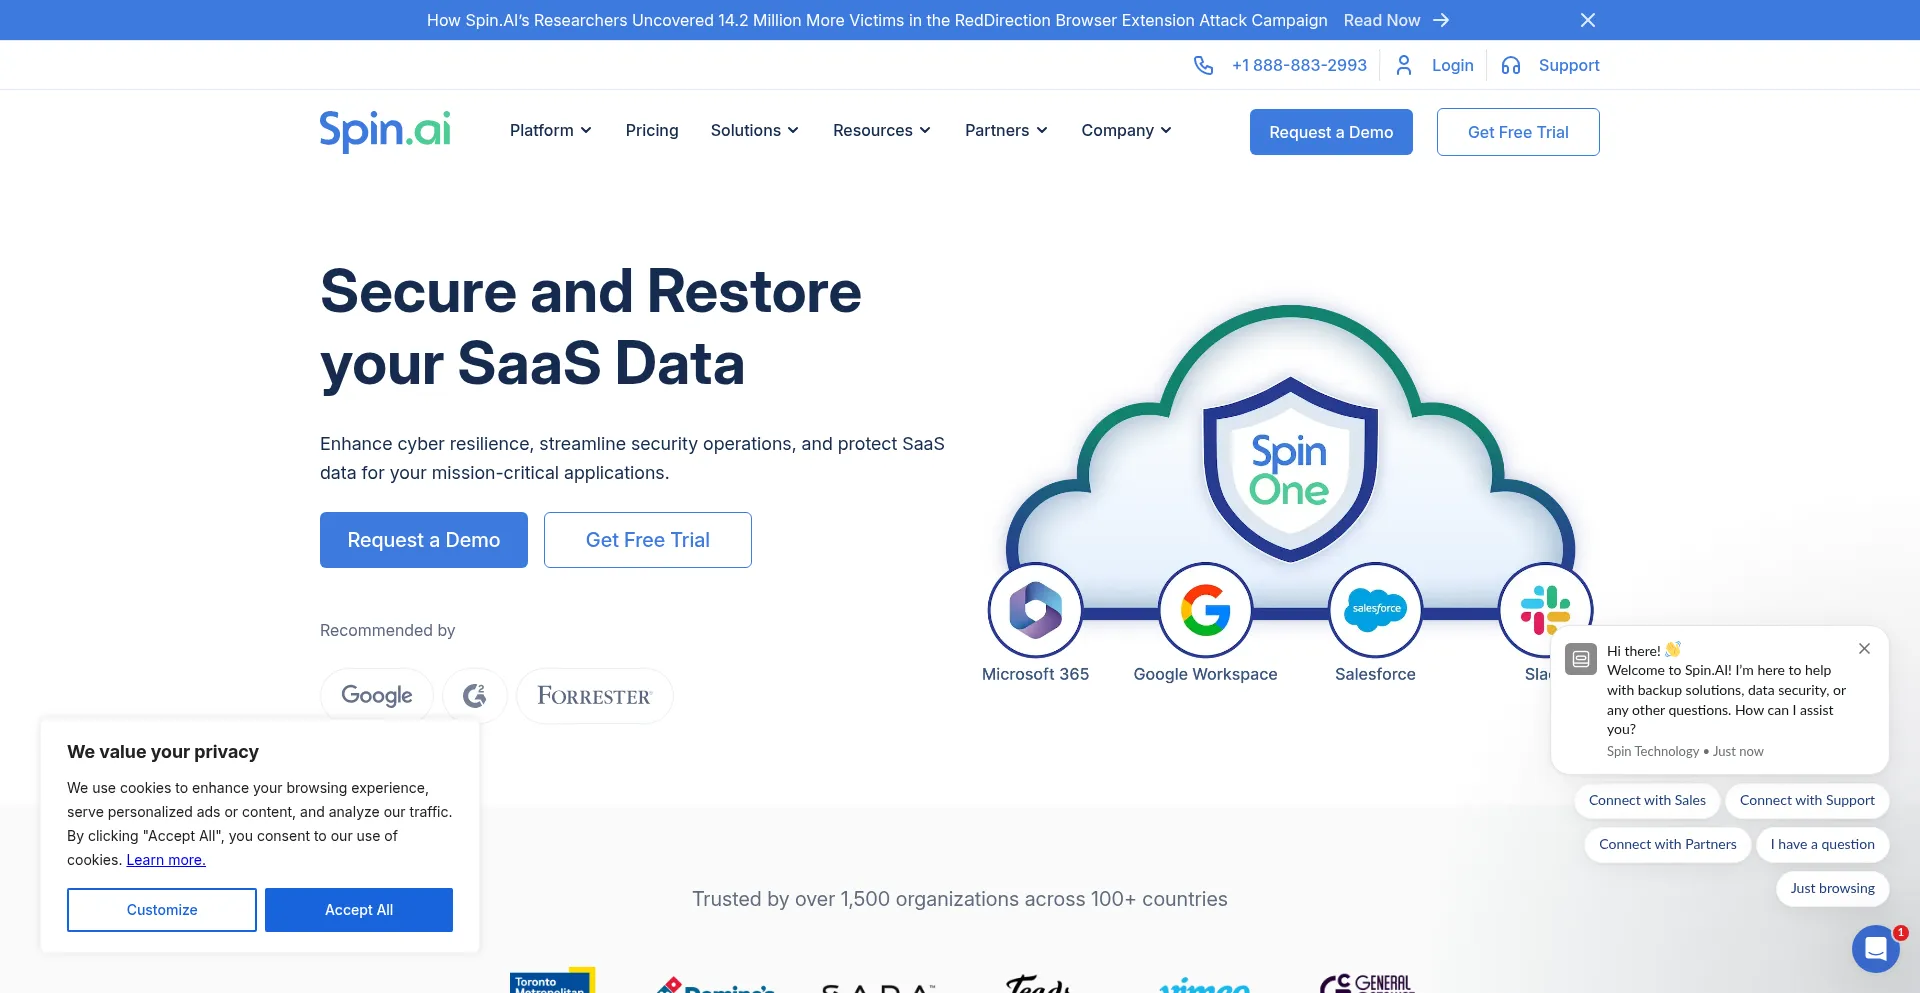This screenshot has height=993, width=1920.
Task: Dismiss the top announcement banner
Action: 1587,20
